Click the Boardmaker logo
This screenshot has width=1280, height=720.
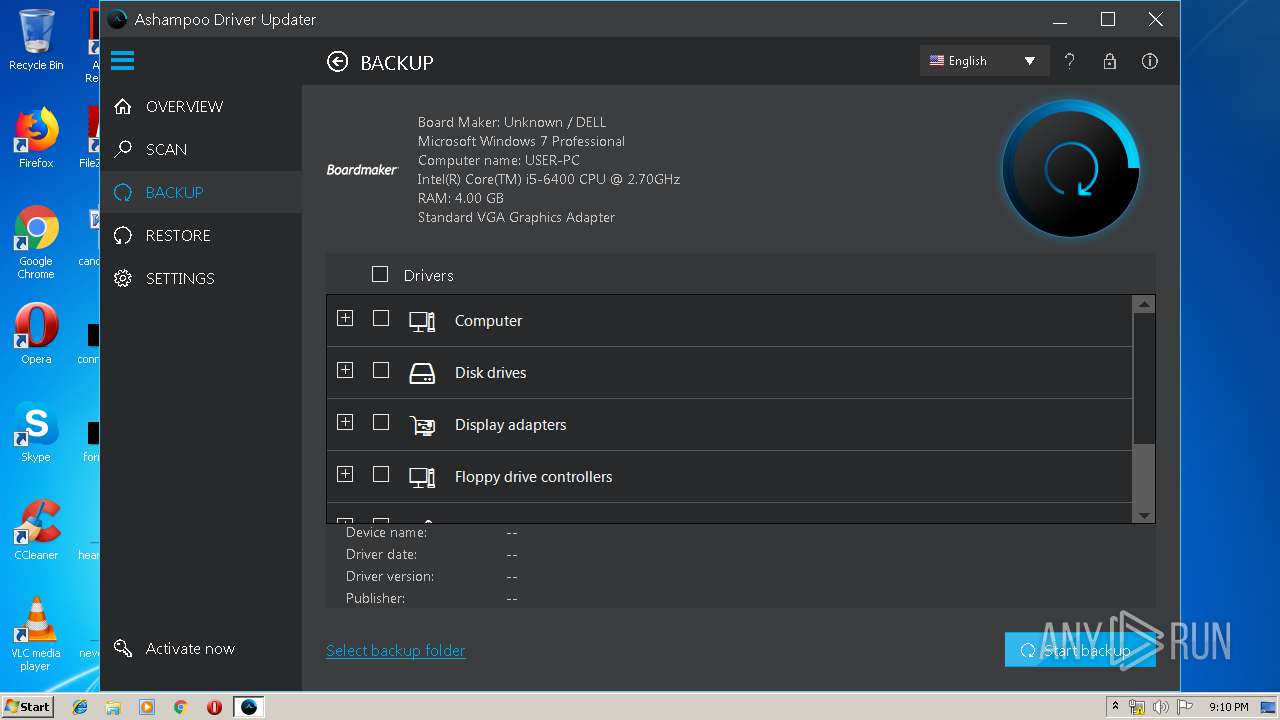point(362,170)
